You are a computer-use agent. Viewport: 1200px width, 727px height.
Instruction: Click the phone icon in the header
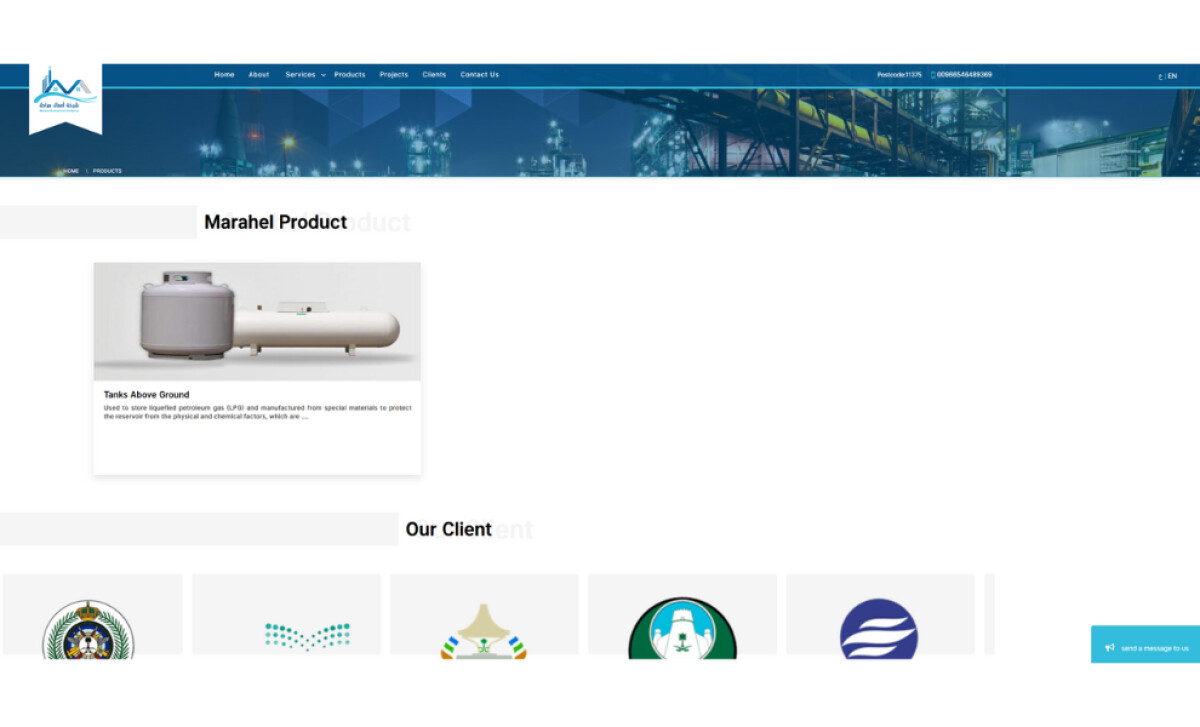tap(932, 74)
